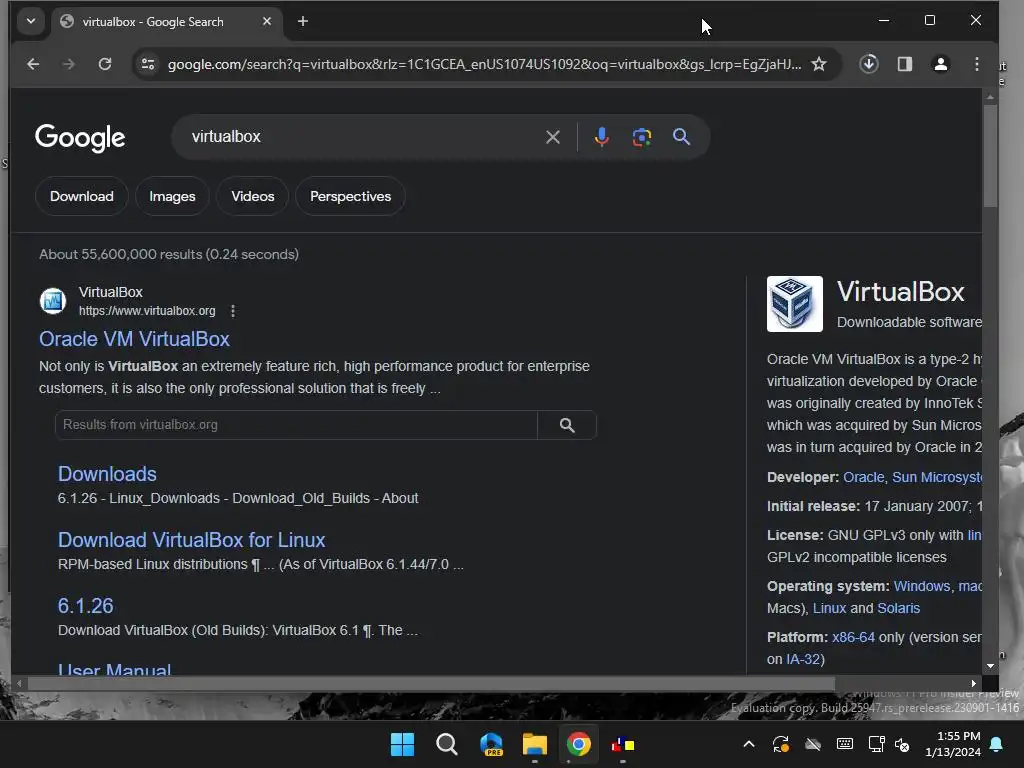Image resolution: width=1024 pixels, height=768 pixels.
Task: Click the vertical scrollbar thumb
Action: [990, 155]
